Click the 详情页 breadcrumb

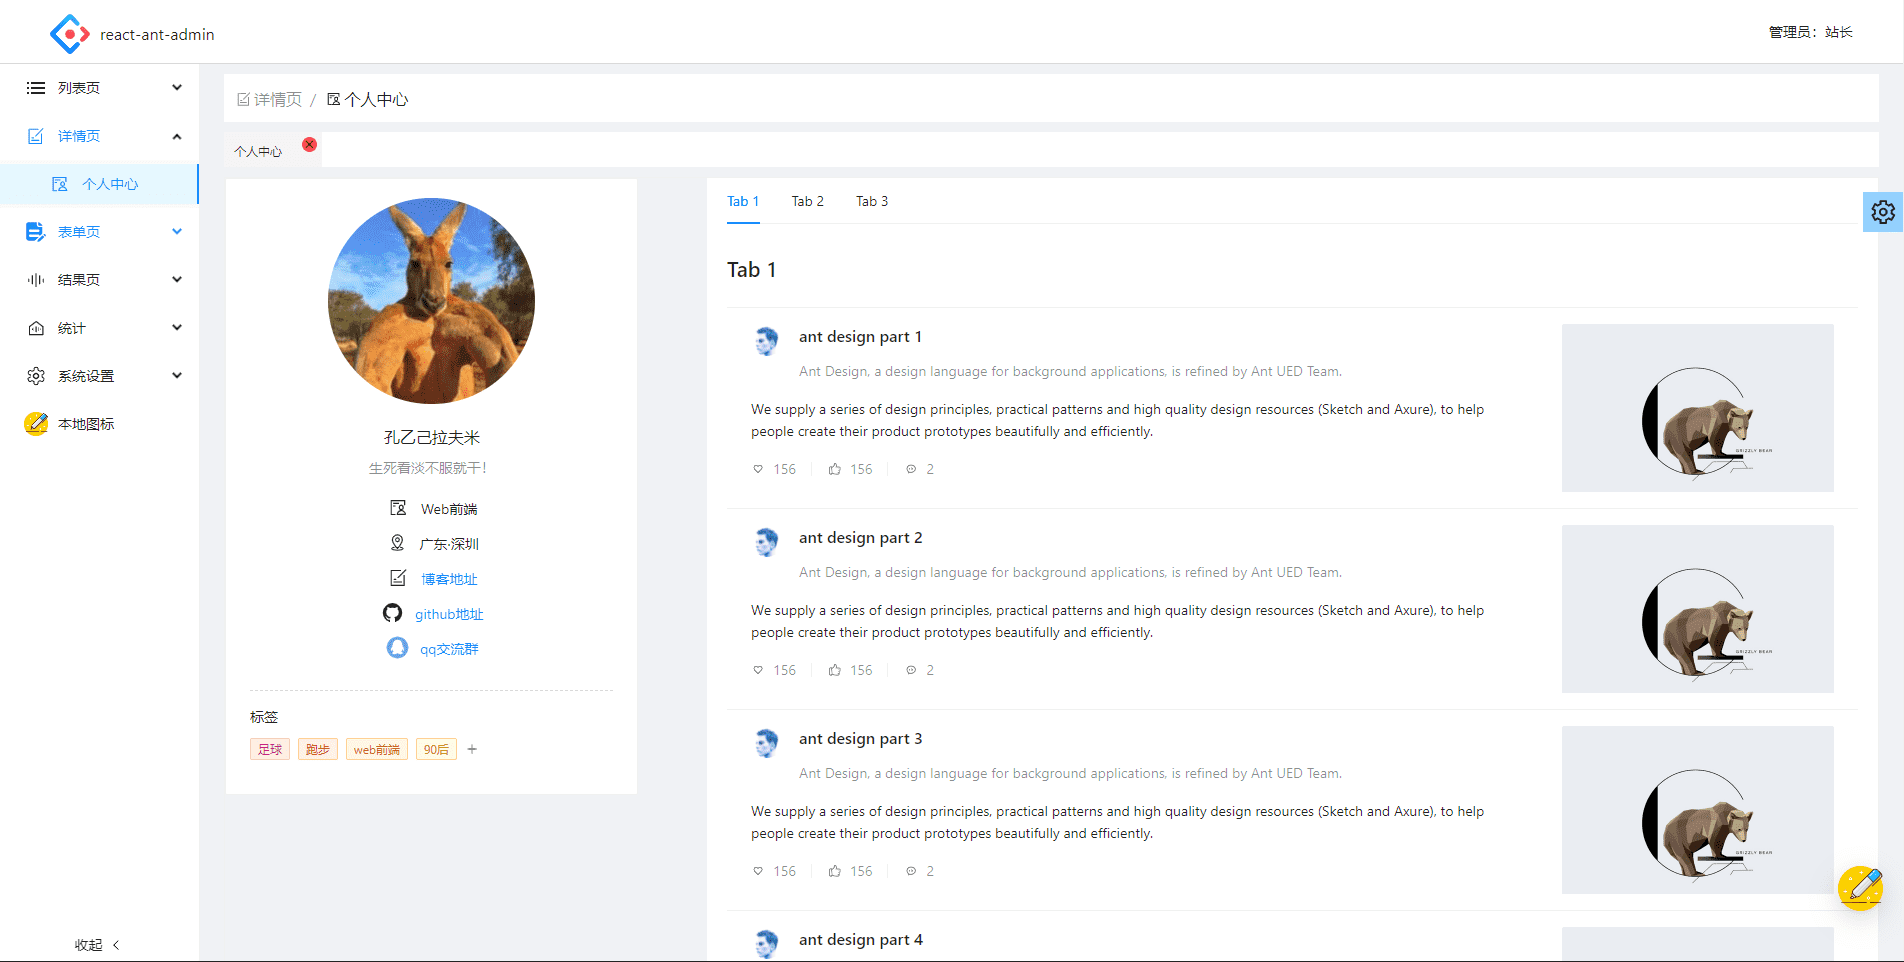(269, 99)
